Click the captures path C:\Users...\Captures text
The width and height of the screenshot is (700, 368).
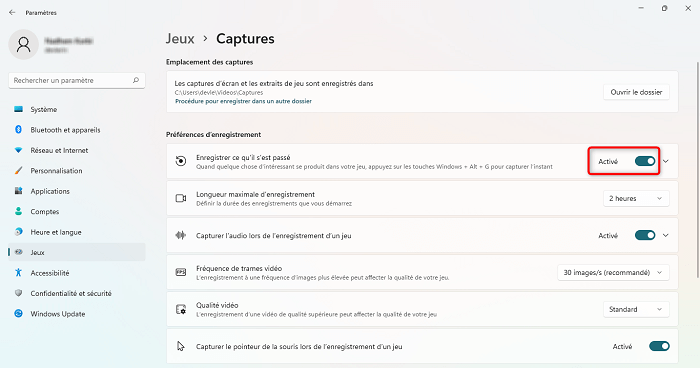pyautogui.click(x=219, y=92)
